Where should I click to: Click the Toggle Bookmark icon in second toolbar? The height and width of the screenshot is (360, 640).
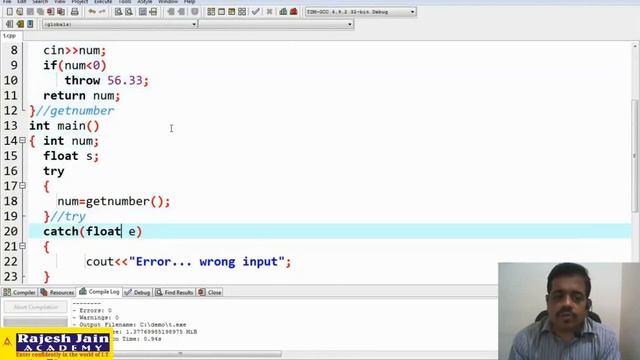20,24
